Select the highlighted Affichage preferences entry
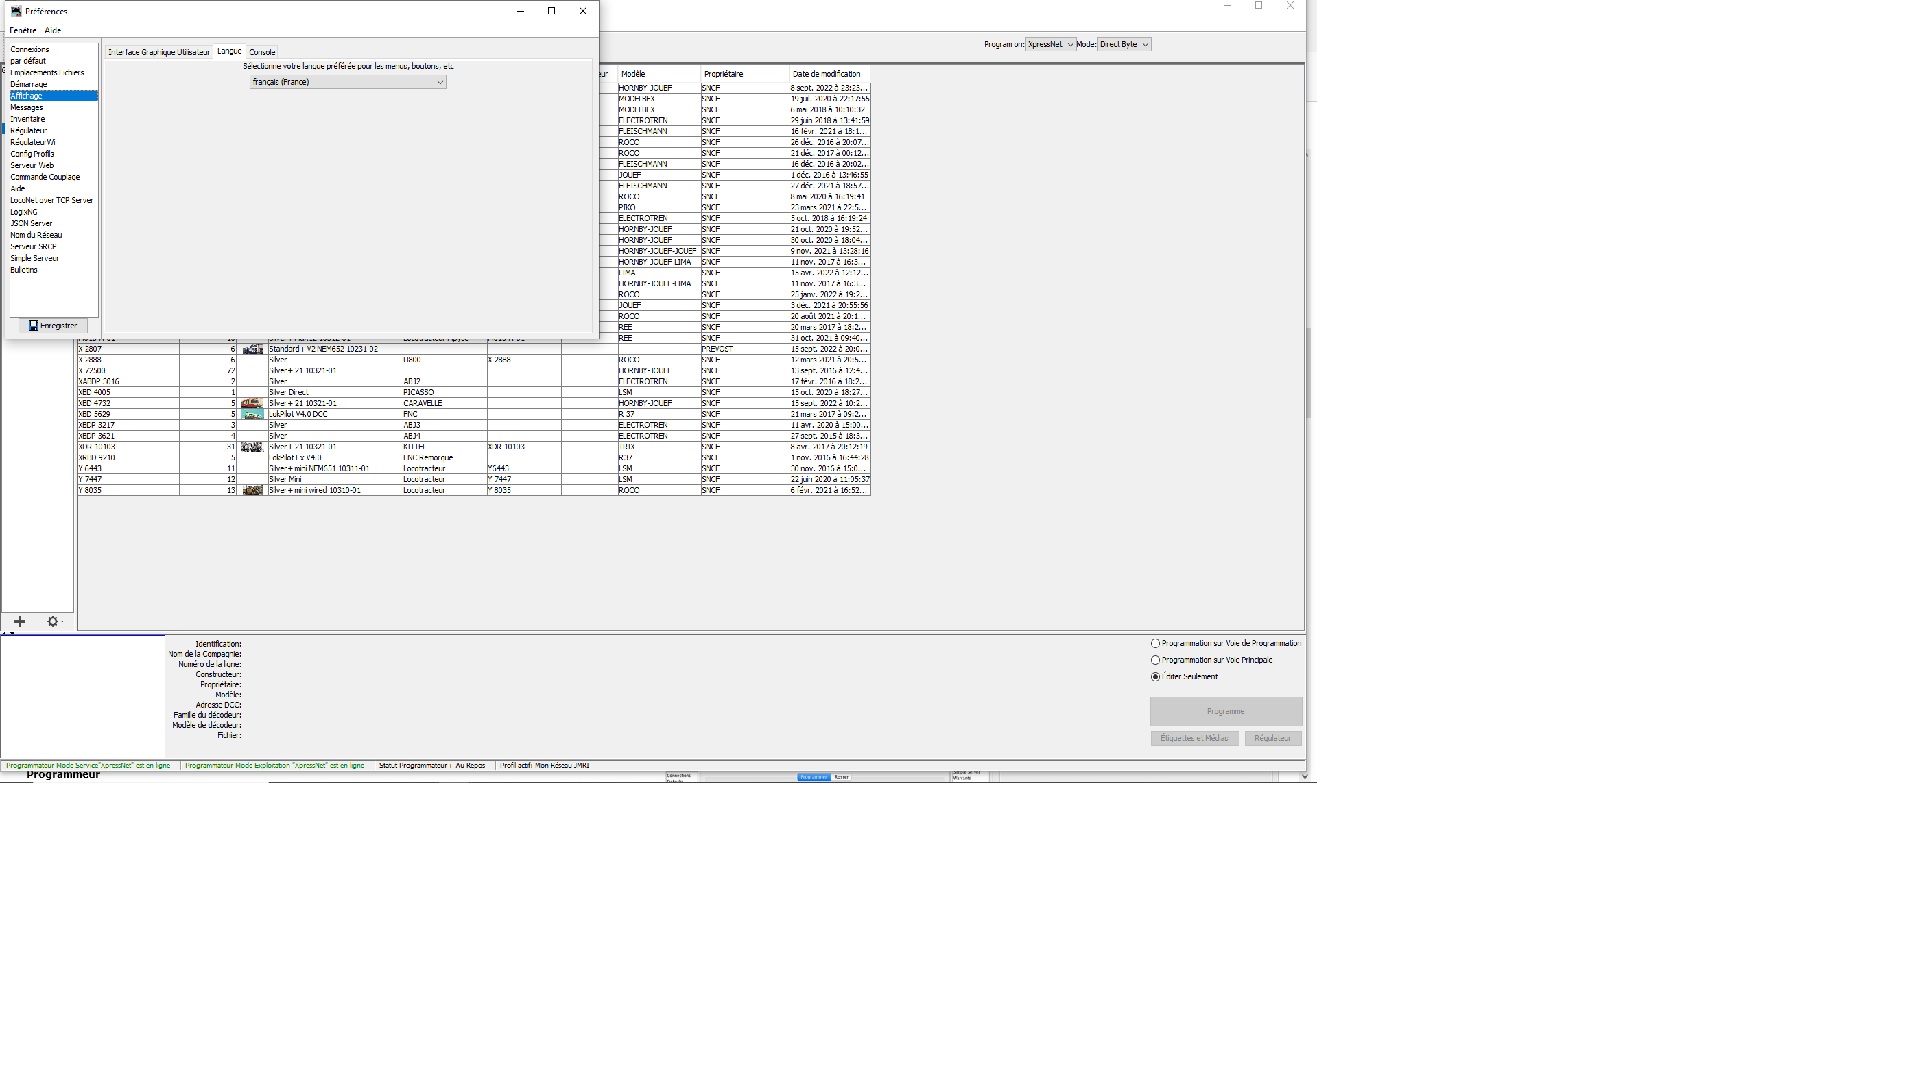1920x1080 pixels. [53, 96]
